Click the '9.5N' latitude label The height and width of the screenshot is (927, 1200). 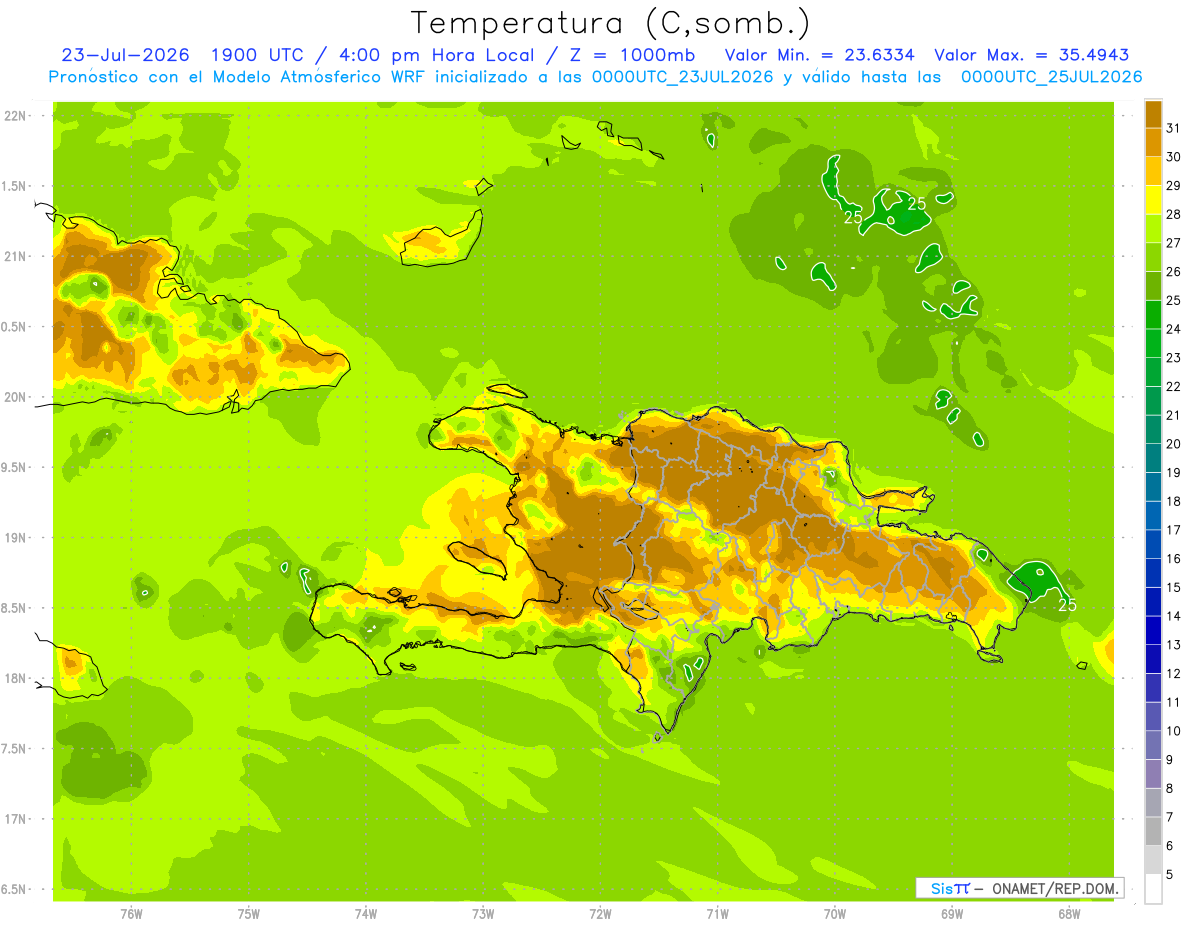pyautogui.click(x=15, y=467)
